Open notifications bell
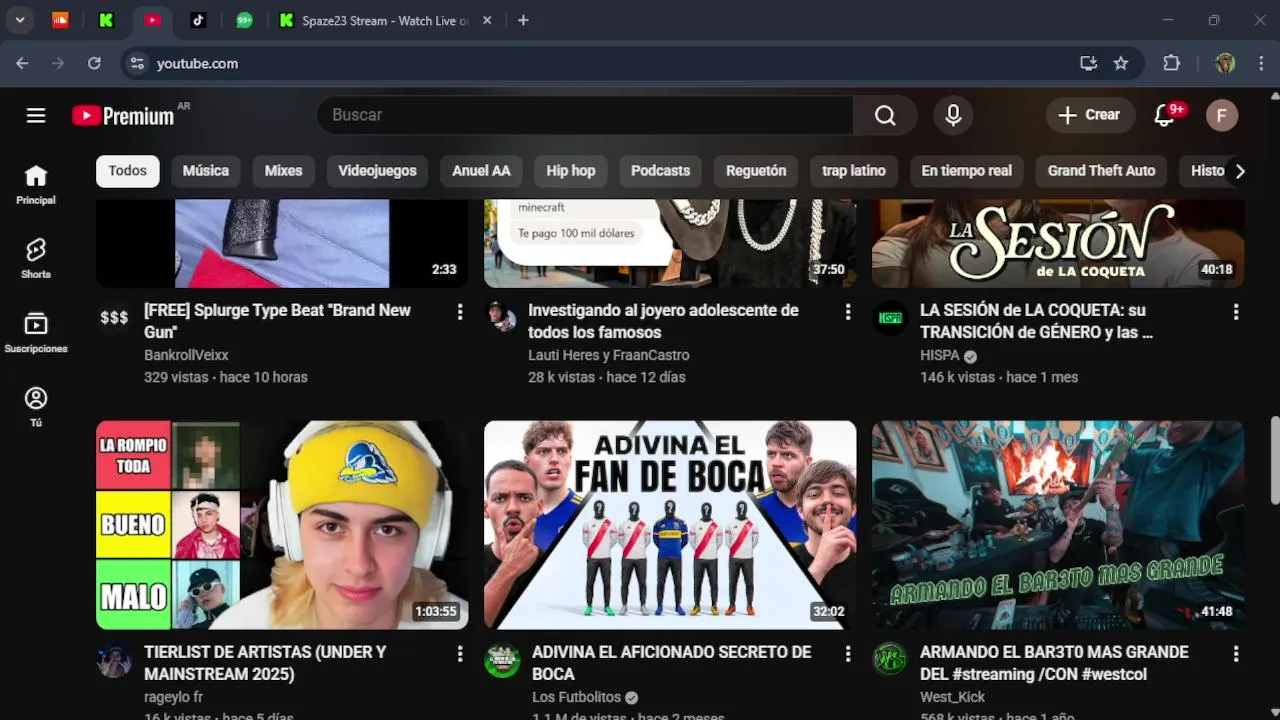 tap(1165, 115)
